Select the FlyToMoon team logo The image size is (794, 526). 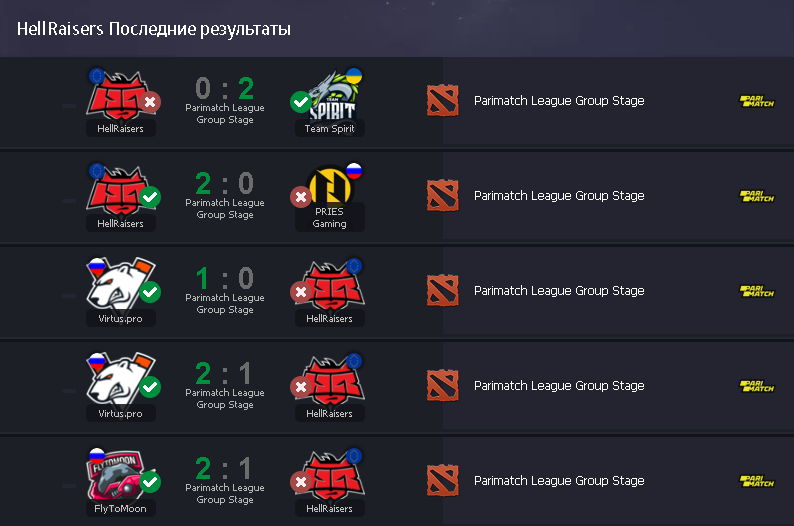click(116, 475)
